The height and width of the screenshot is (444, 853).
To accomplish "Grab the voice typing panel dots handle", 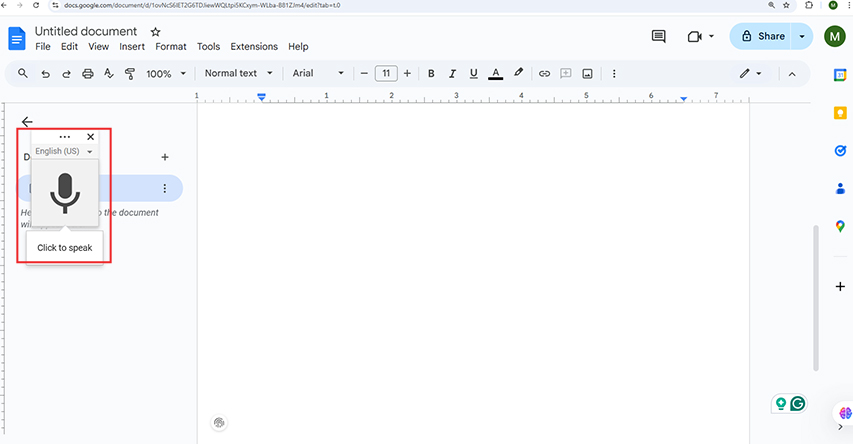I will tap(65, 137).
